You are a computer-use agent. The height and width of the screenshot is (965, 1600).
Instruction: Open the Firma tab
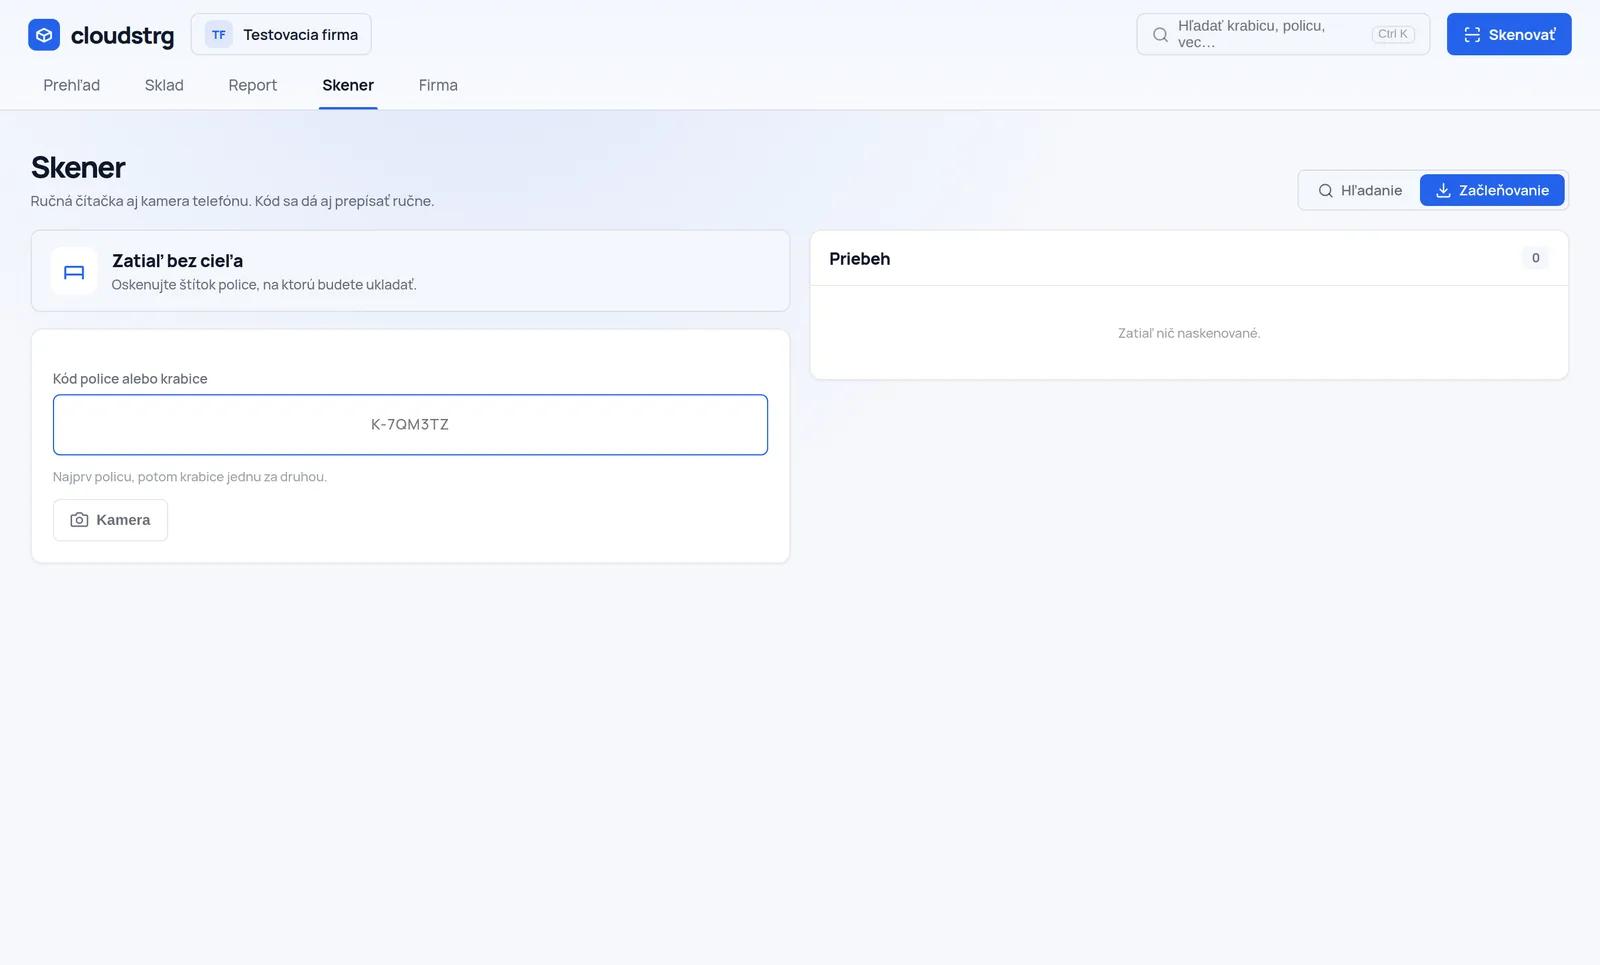pos(438,85)
